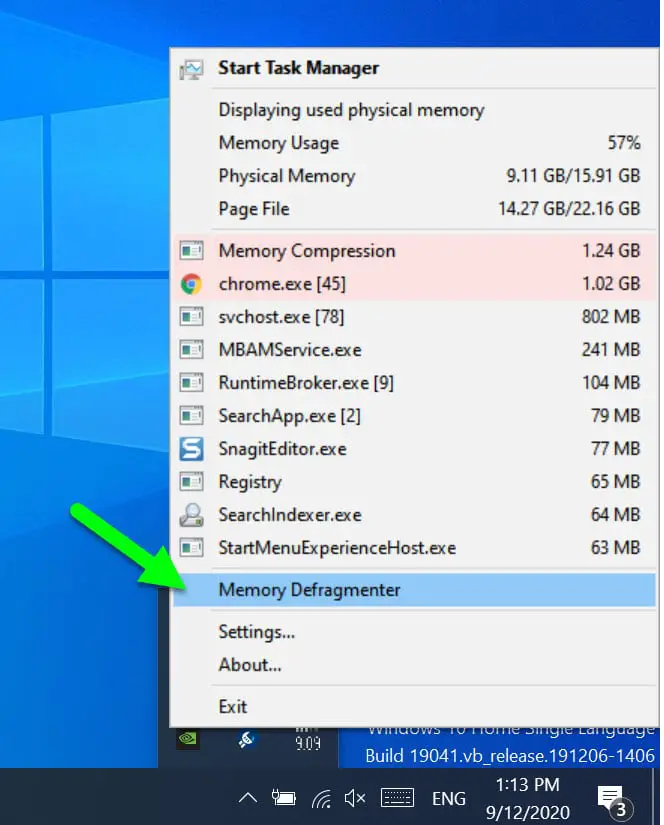The image size is (664, 825).
Task: Click the Memory Compression entry text
Action: coord(307,251)
